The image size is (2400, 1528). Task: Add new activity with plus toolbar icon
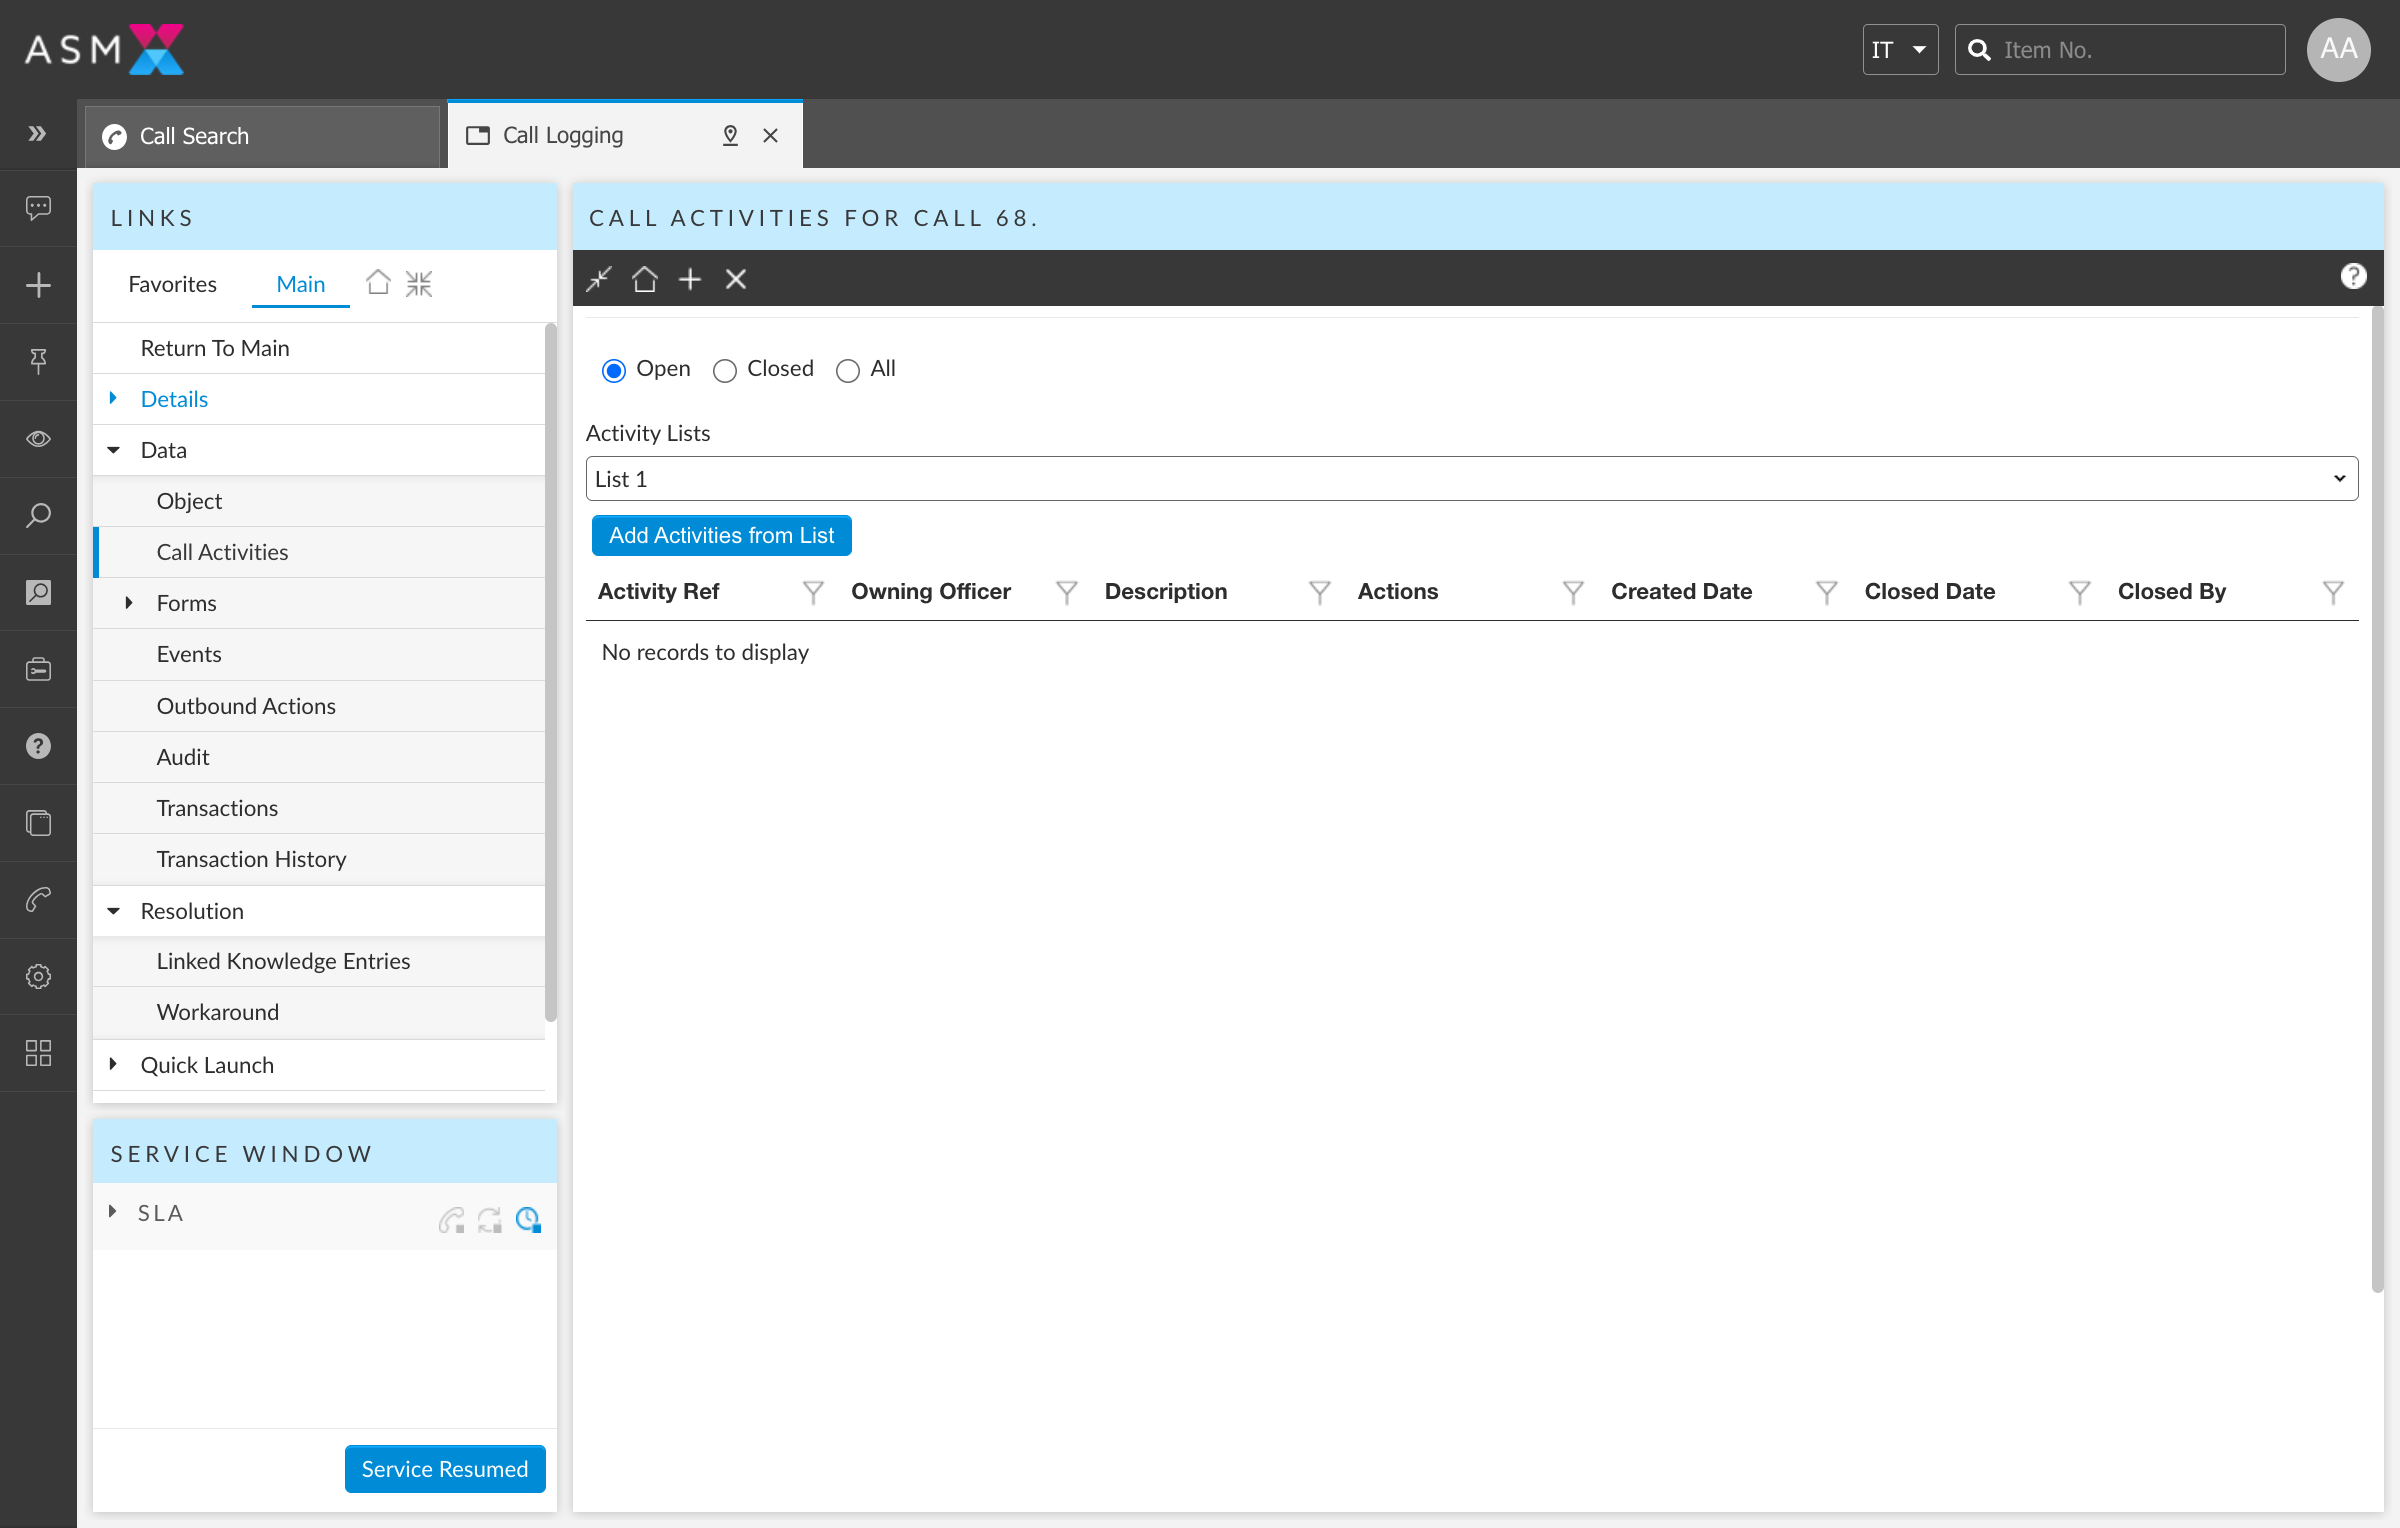(x=690, y=279)
